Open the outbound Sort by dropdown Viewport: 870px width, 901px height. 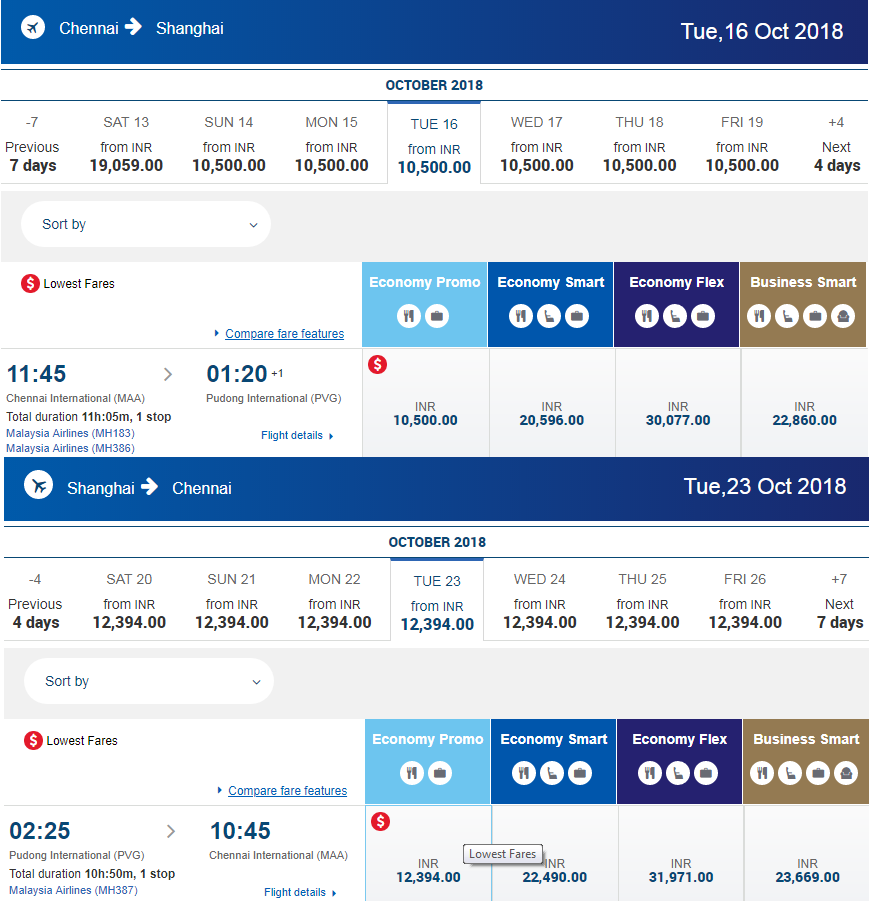click(146, 224)
